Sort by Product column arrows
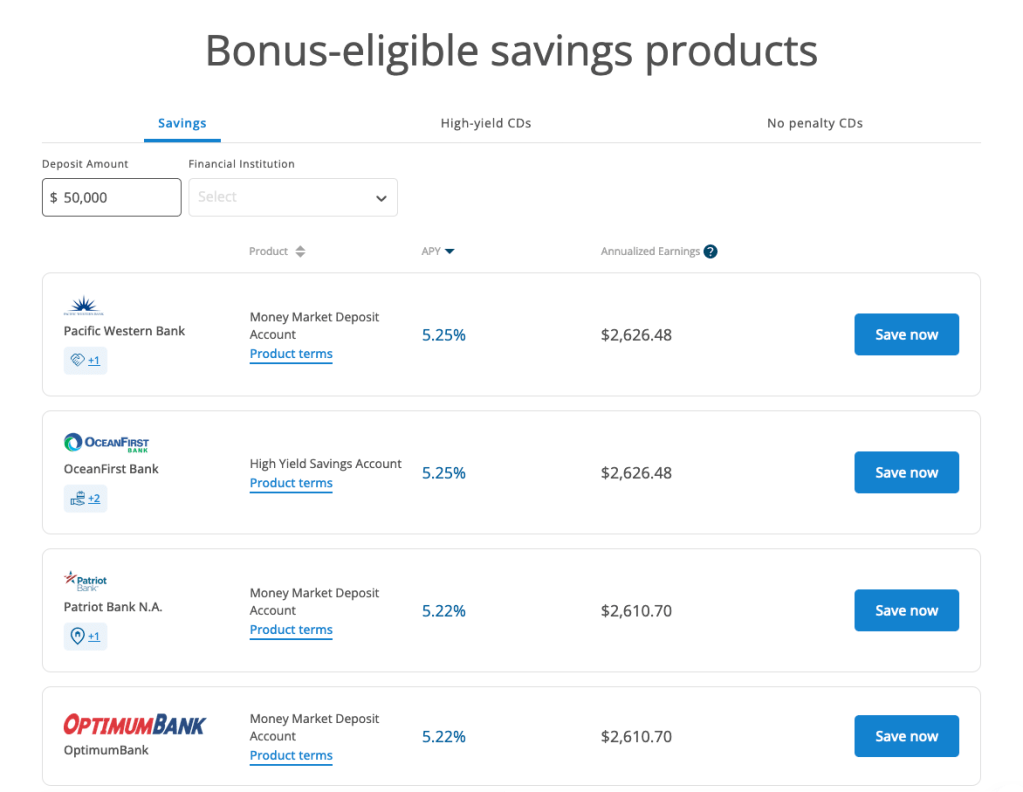The width and height of the screenshot is (1023, 792). pyautogui.click(x=300, y=252)
